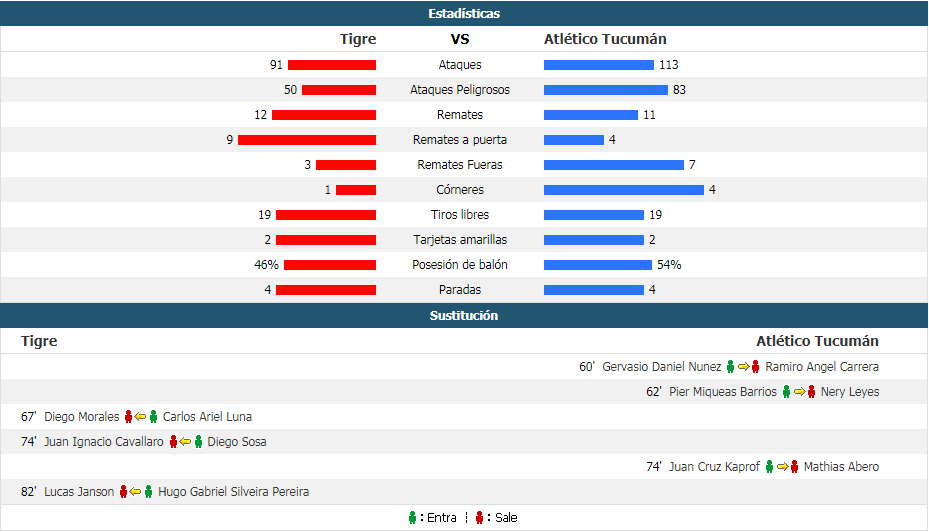Select the Estadísticas section header
The width and height of the screenshot is (929, 532).
pyautogui.click(x=464, y=13)
